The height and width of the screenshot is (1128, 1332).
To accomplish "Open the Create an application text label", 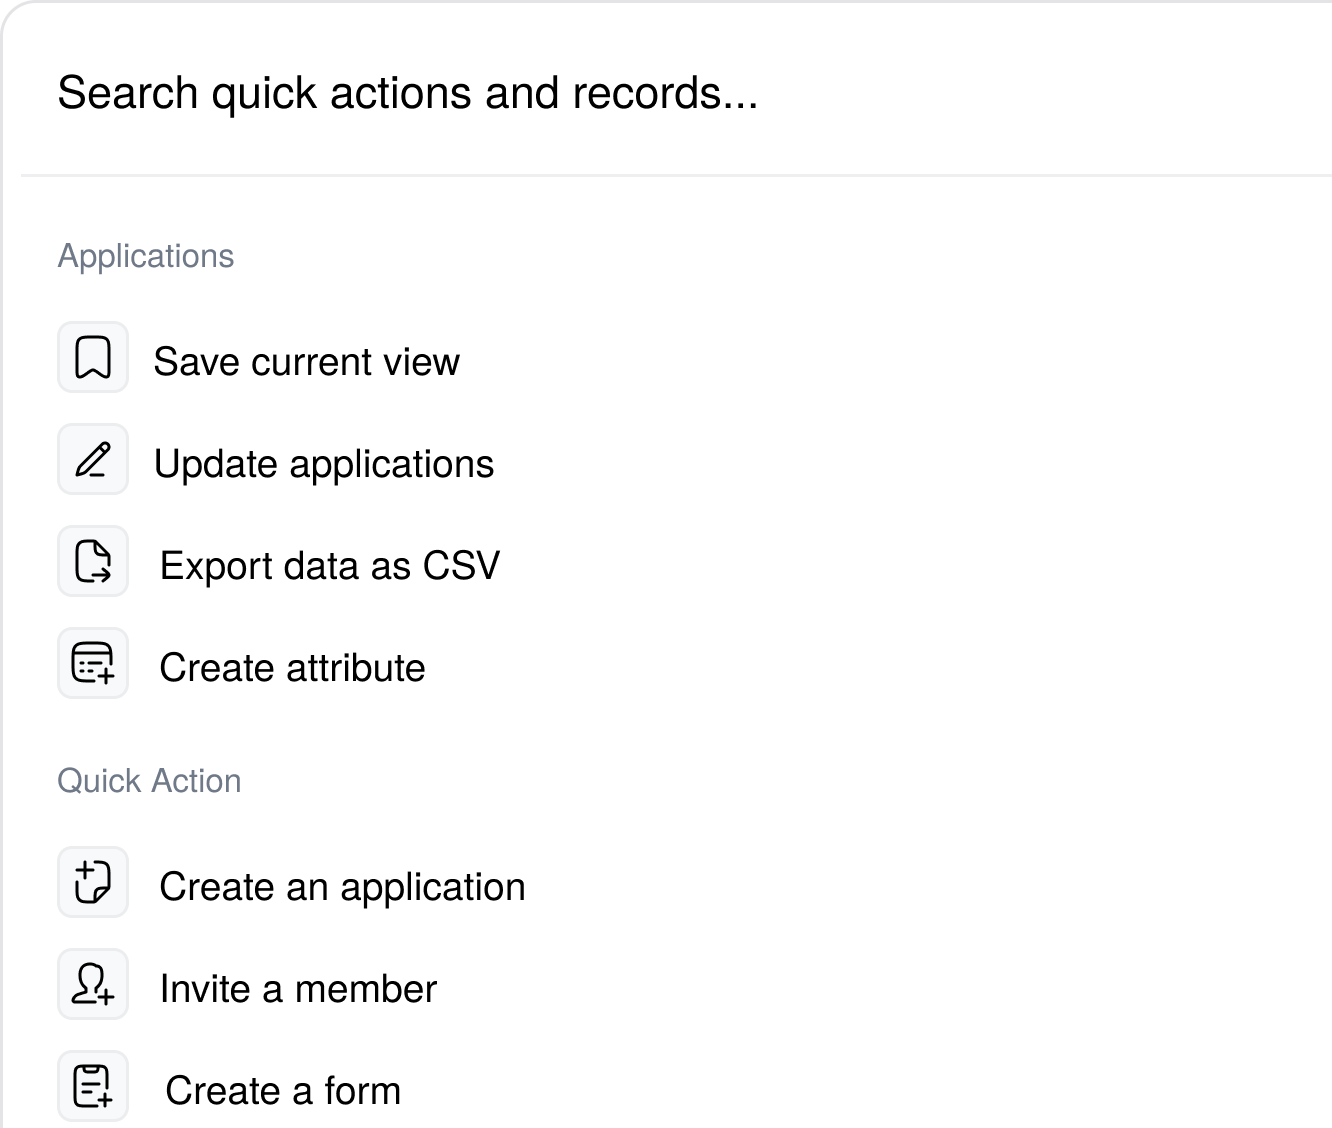I will tap(342, 887).
